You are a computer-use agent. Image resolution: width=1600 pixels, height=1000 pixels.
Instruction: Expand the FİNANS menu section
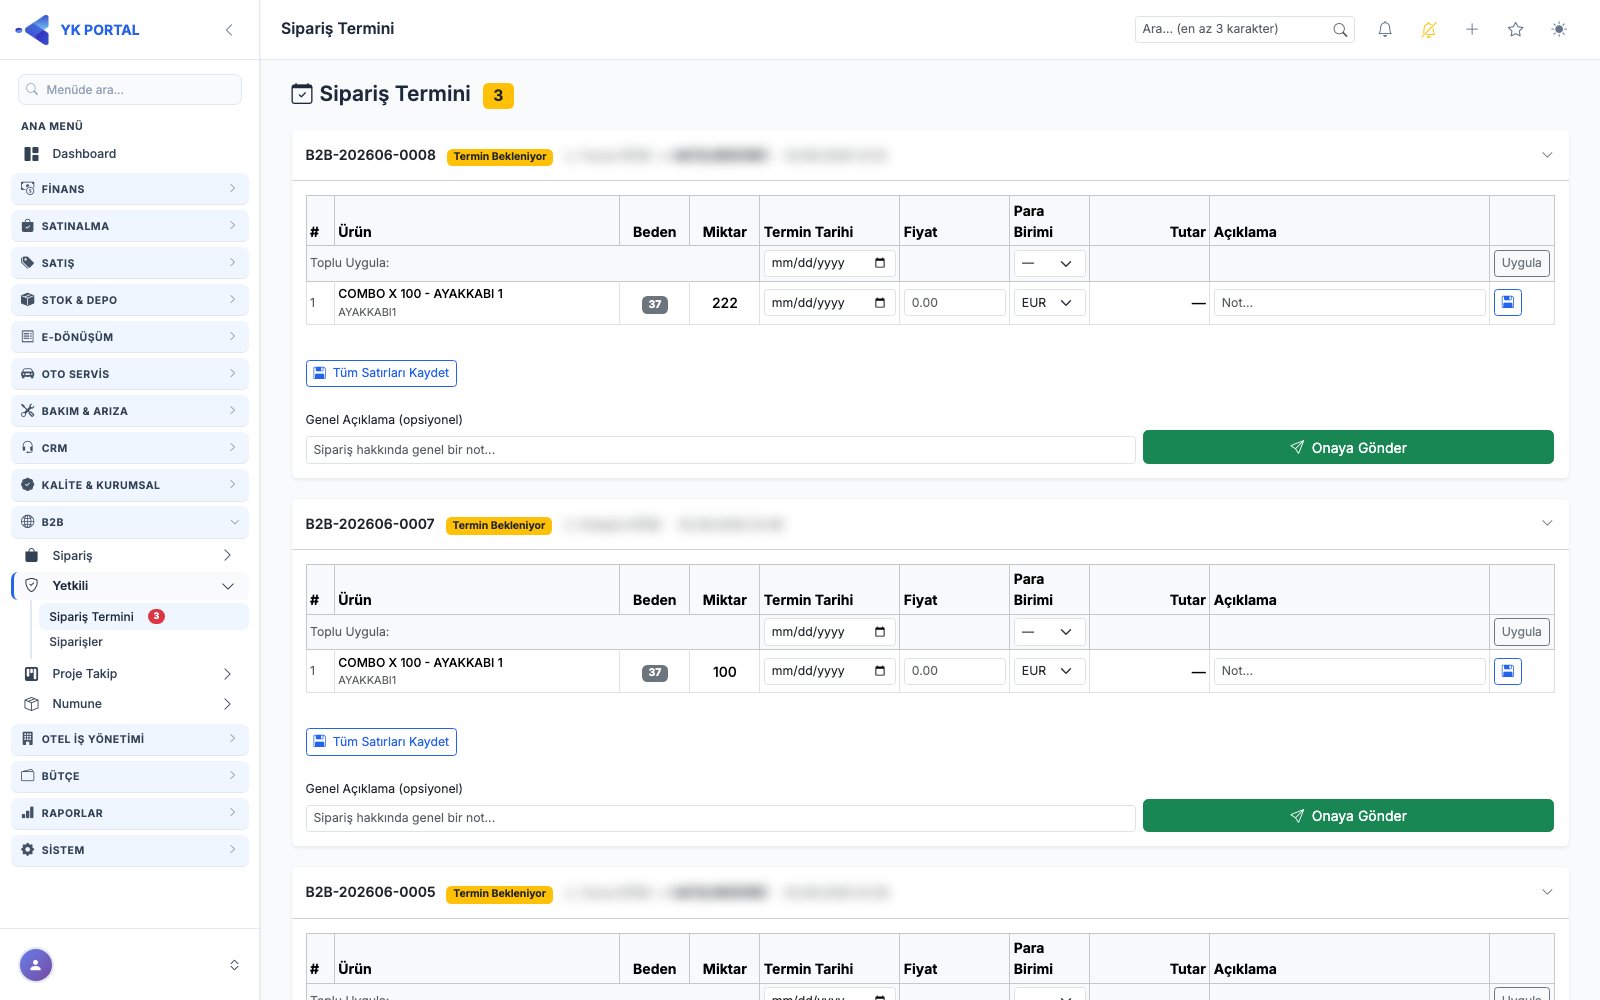(x=130, y=189)
